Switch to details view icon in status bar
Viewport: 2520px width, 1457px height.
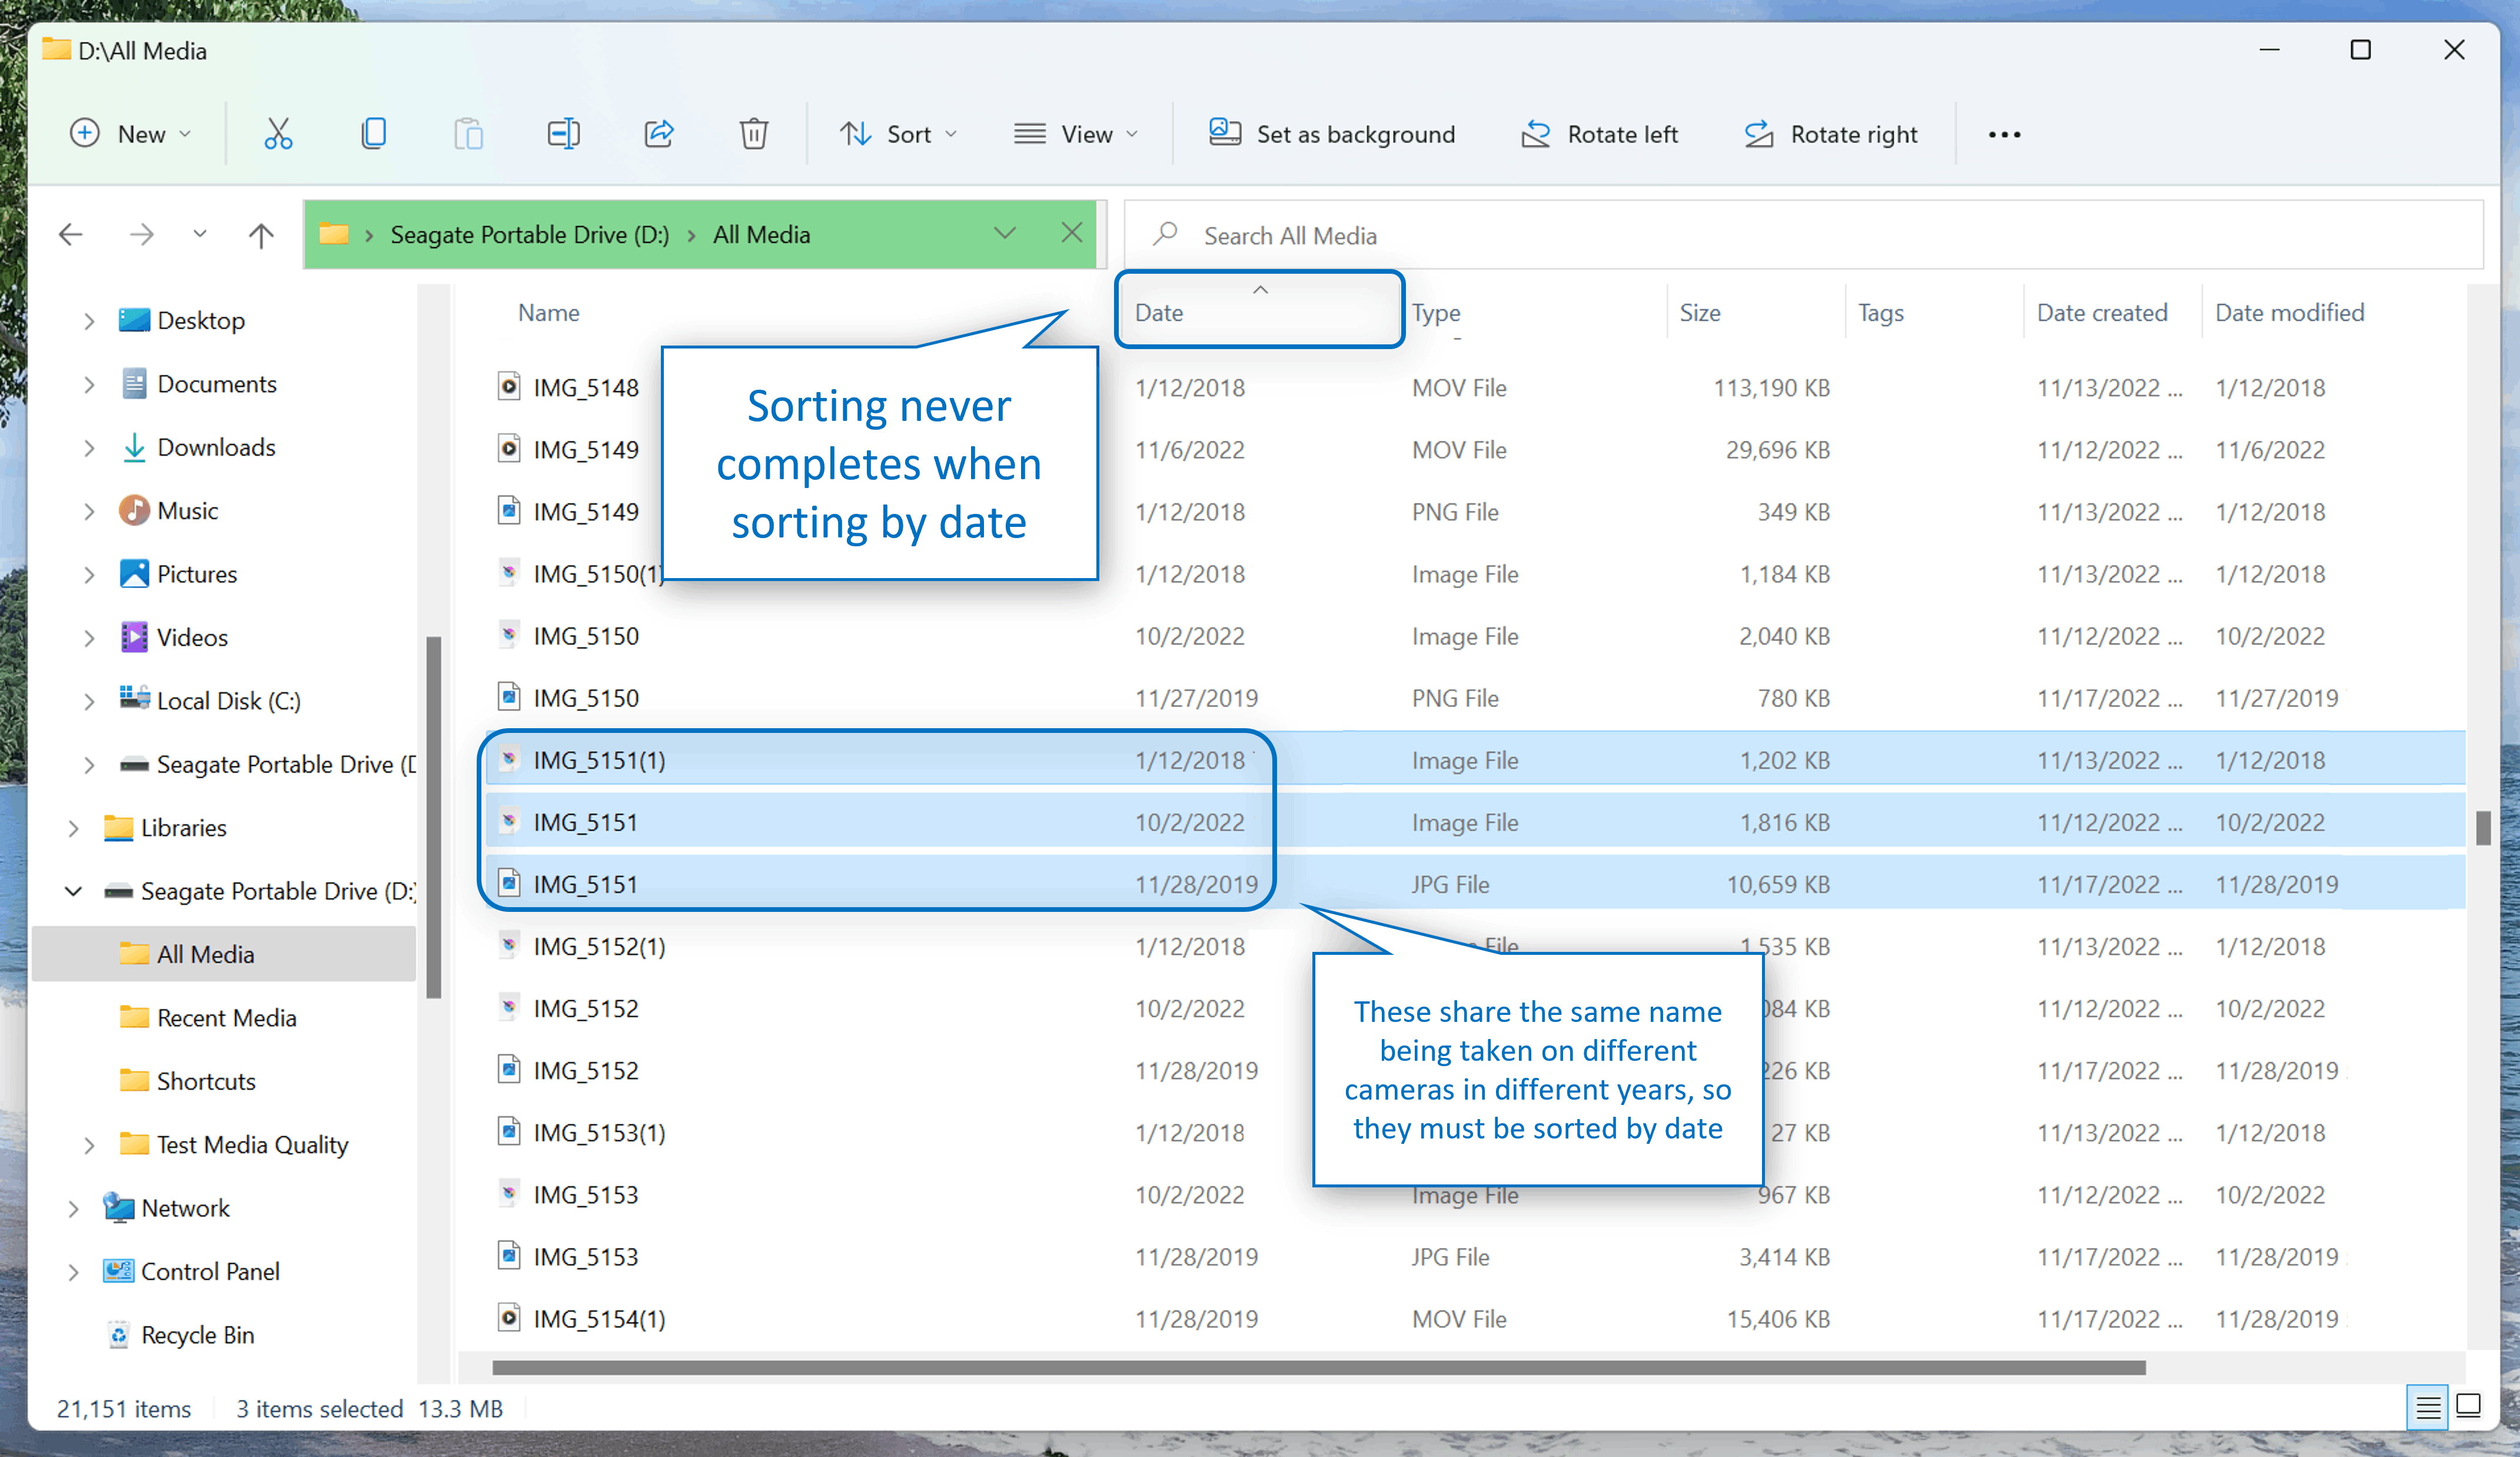tap(2427, 1406)
